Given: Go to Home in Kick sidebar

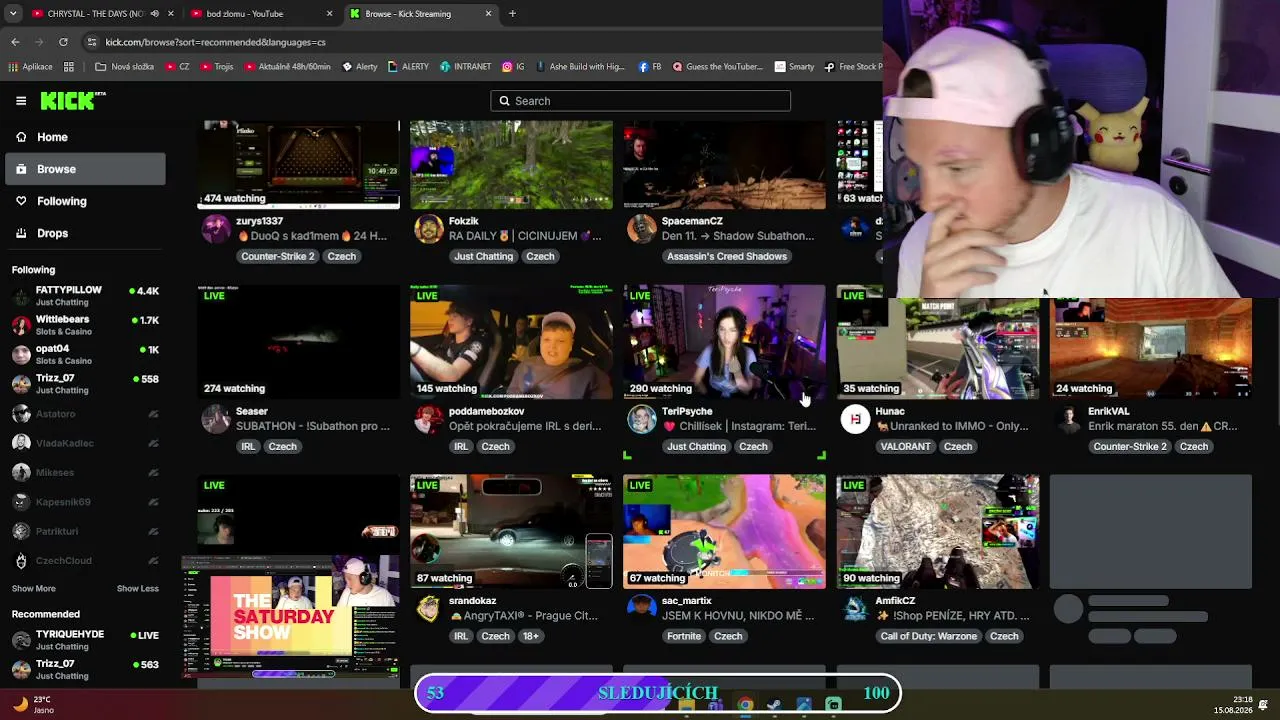Looking at the screenshot, I should coord(85,137).
